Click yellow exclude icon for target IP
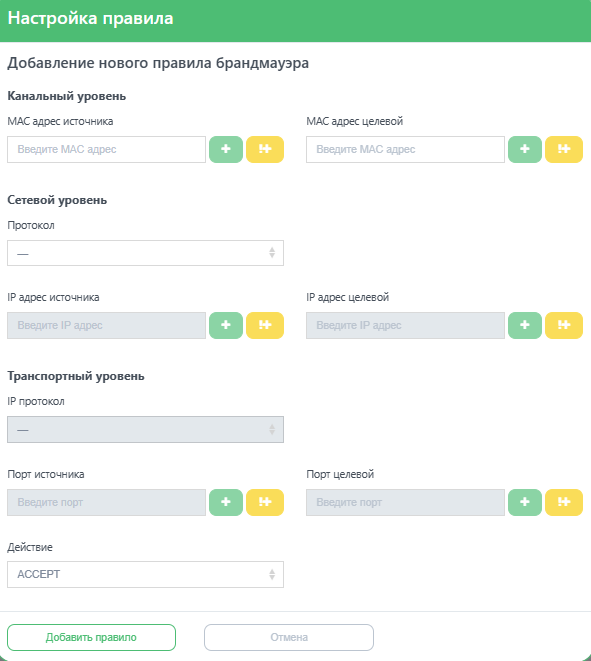 tap(564, 325)
